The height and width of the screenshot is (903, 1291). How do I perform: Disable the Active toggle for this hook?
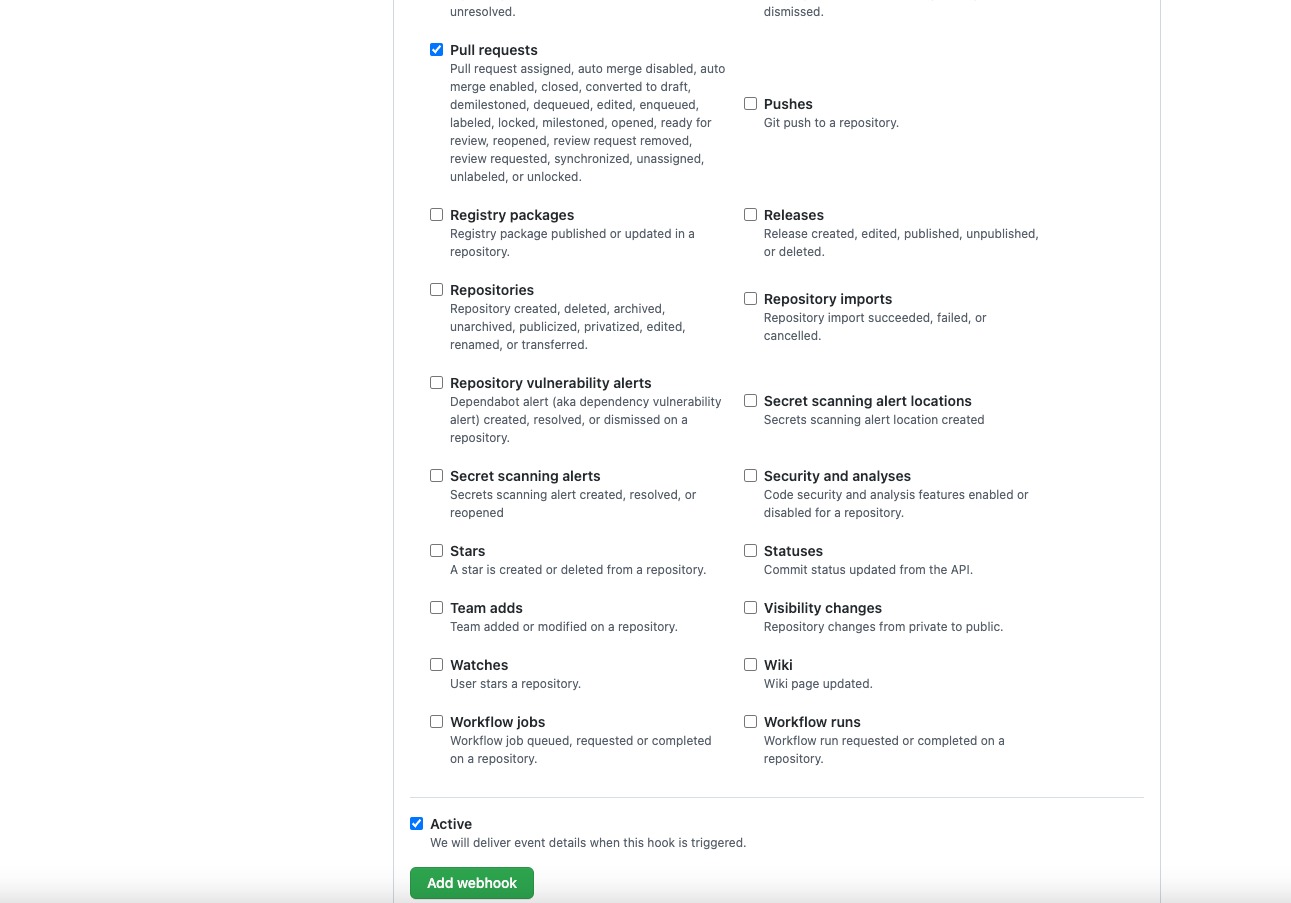click(416, 823)
